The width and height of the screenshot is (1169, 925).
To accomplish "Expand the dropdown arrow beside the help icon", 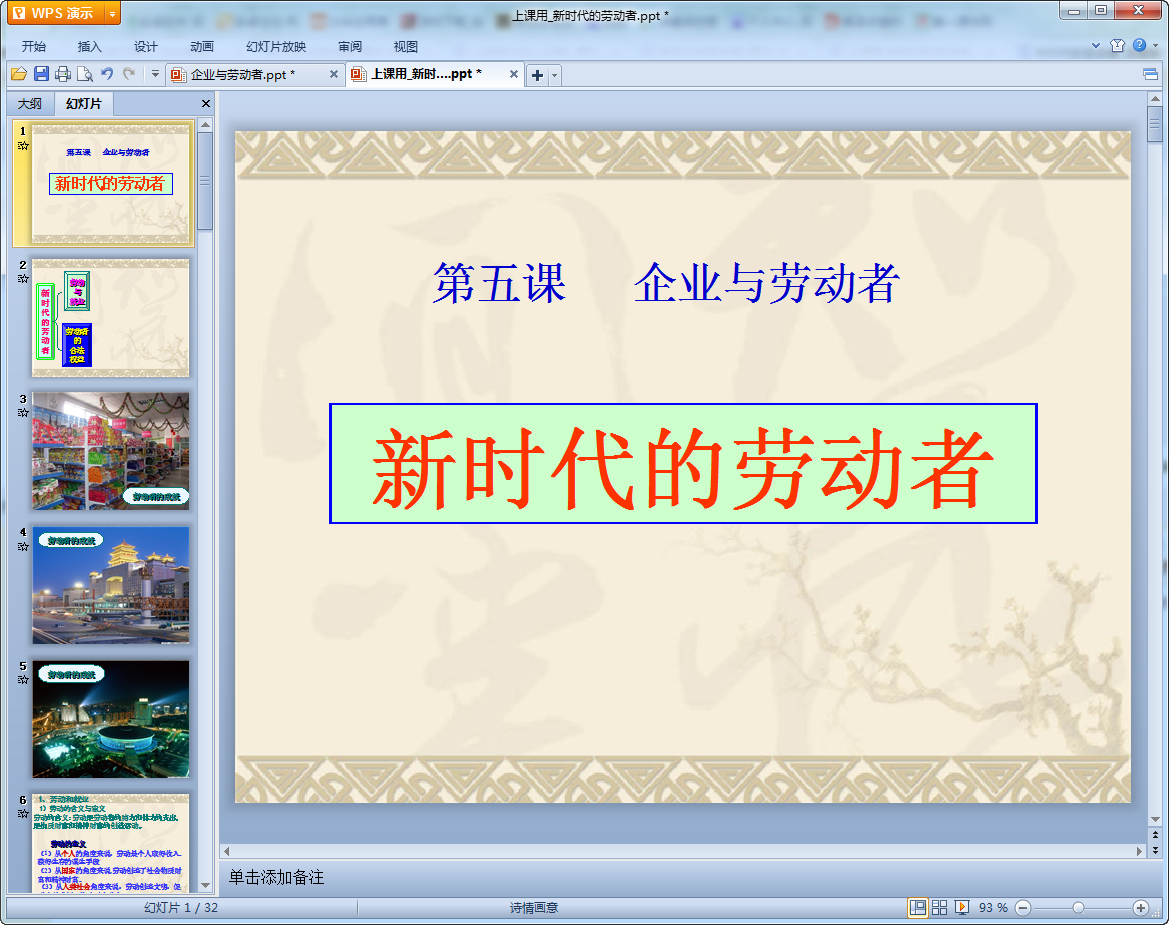I will 1156,45.
